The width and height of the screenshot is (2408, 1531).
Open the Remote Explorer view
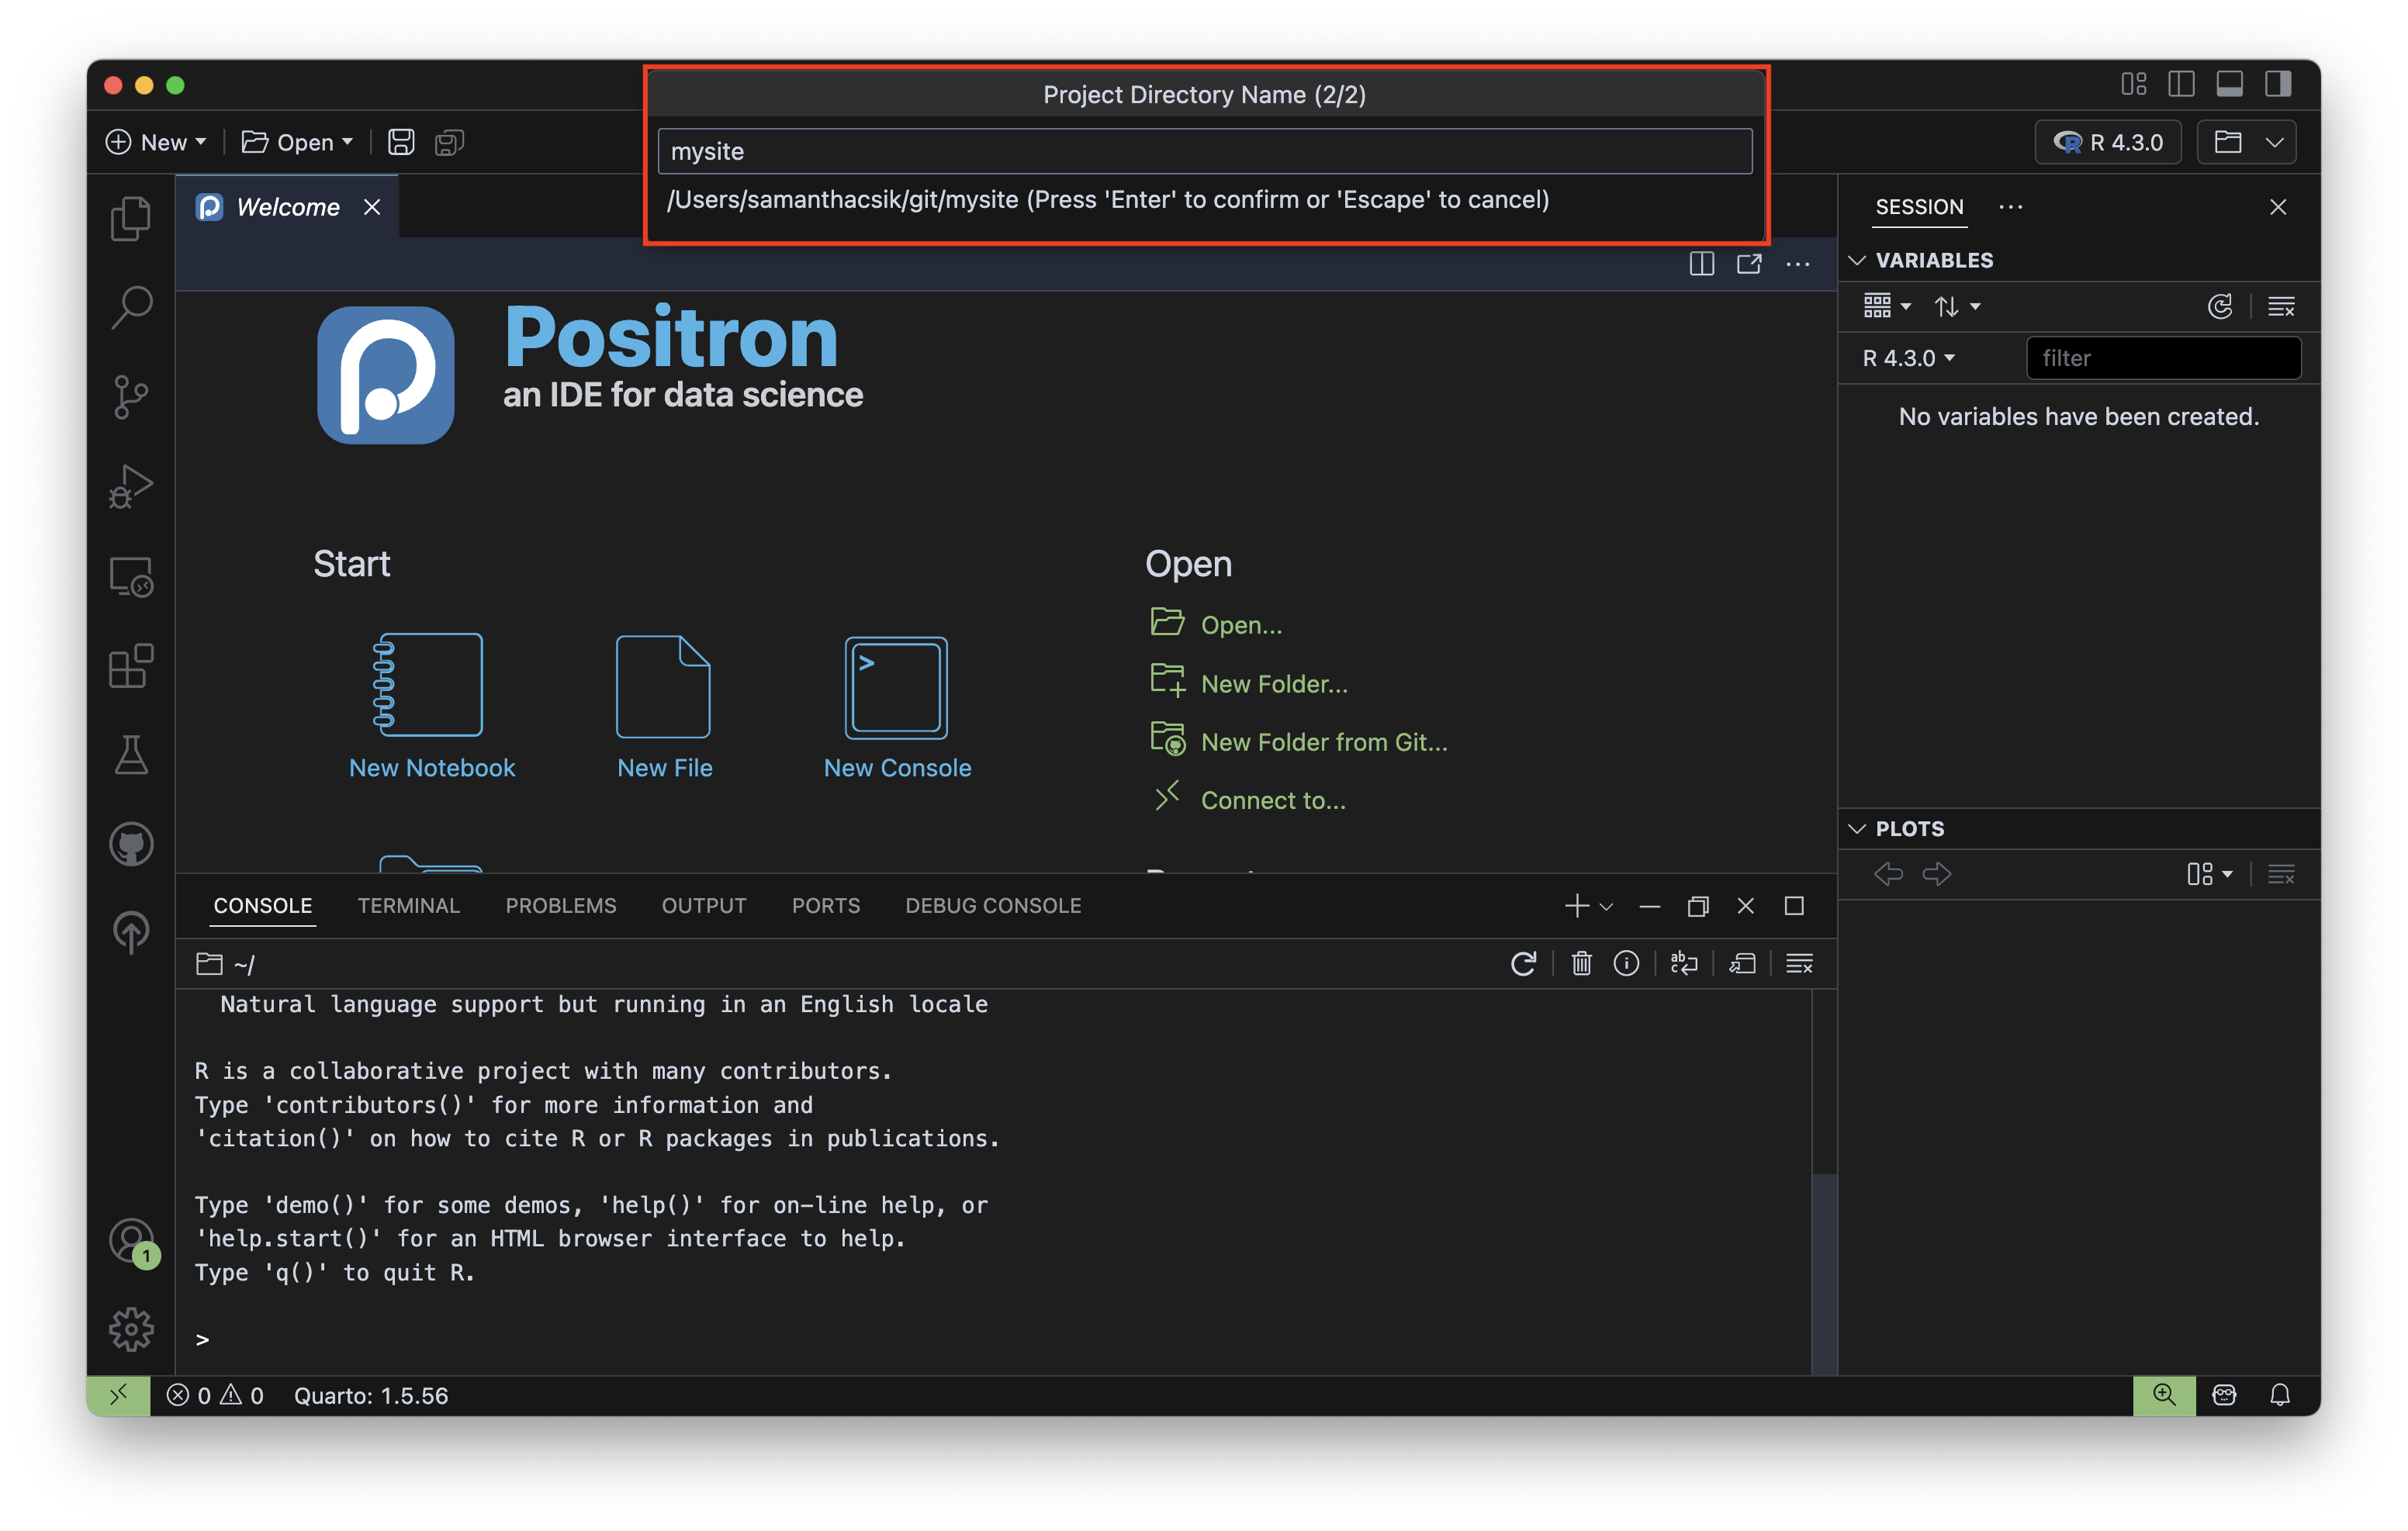[131, 576]
